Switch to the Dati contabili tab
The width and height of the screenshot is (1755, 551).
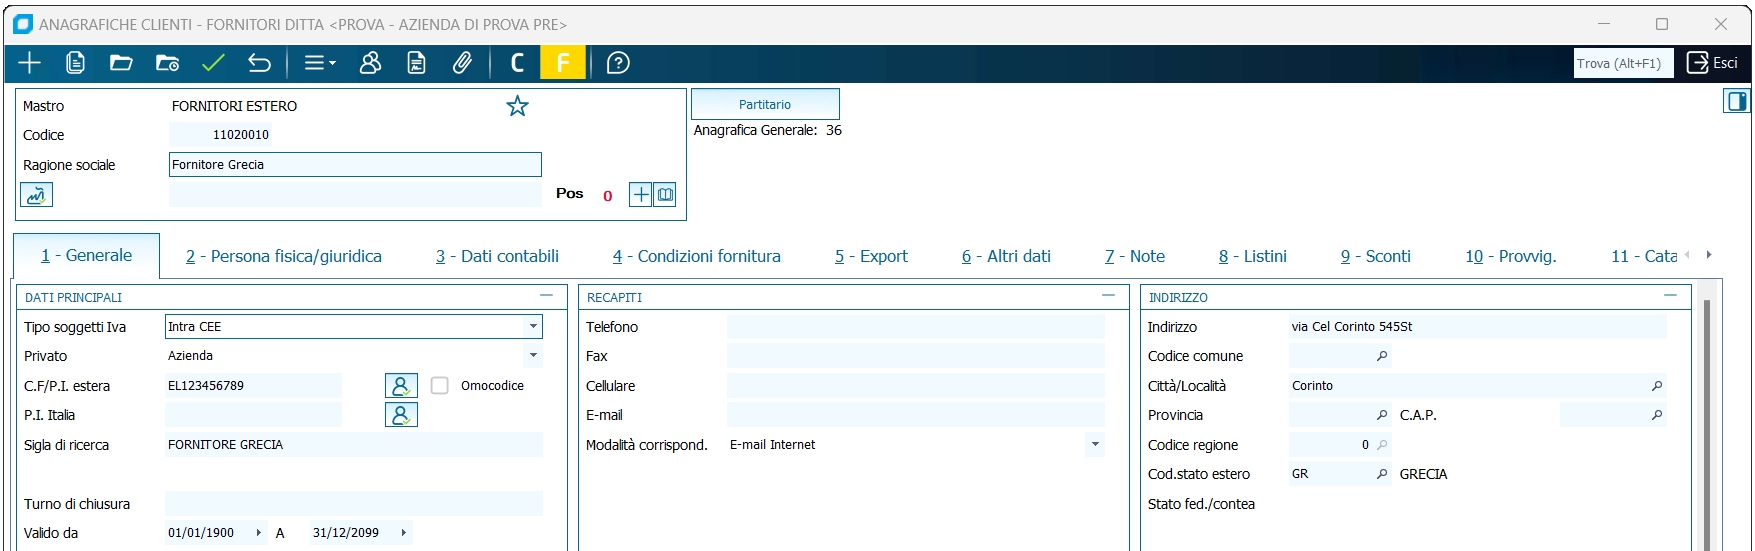[x=497, y=257]
